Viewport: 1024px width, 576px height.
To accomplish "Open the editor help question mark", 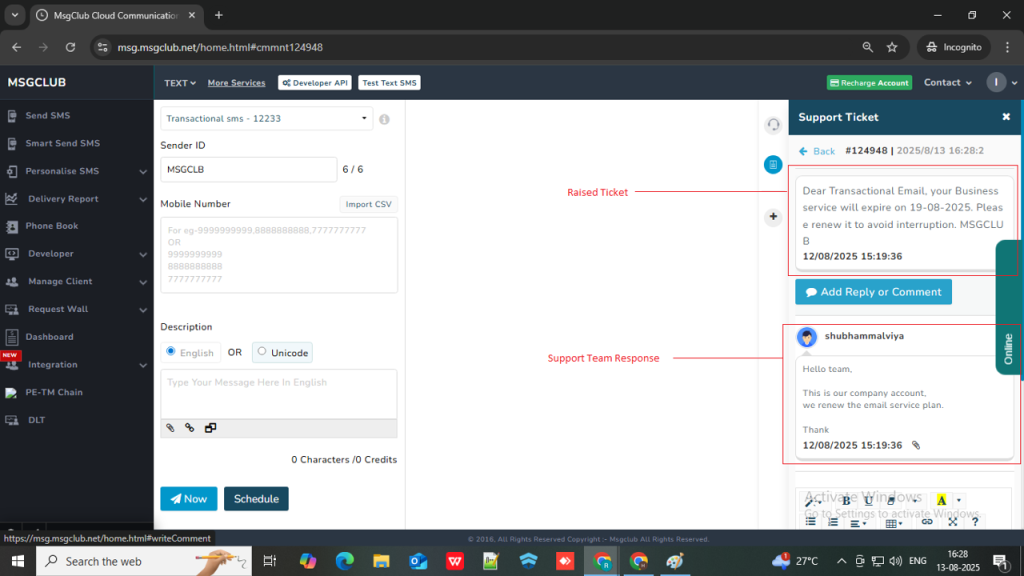I will tap(975, 522).
